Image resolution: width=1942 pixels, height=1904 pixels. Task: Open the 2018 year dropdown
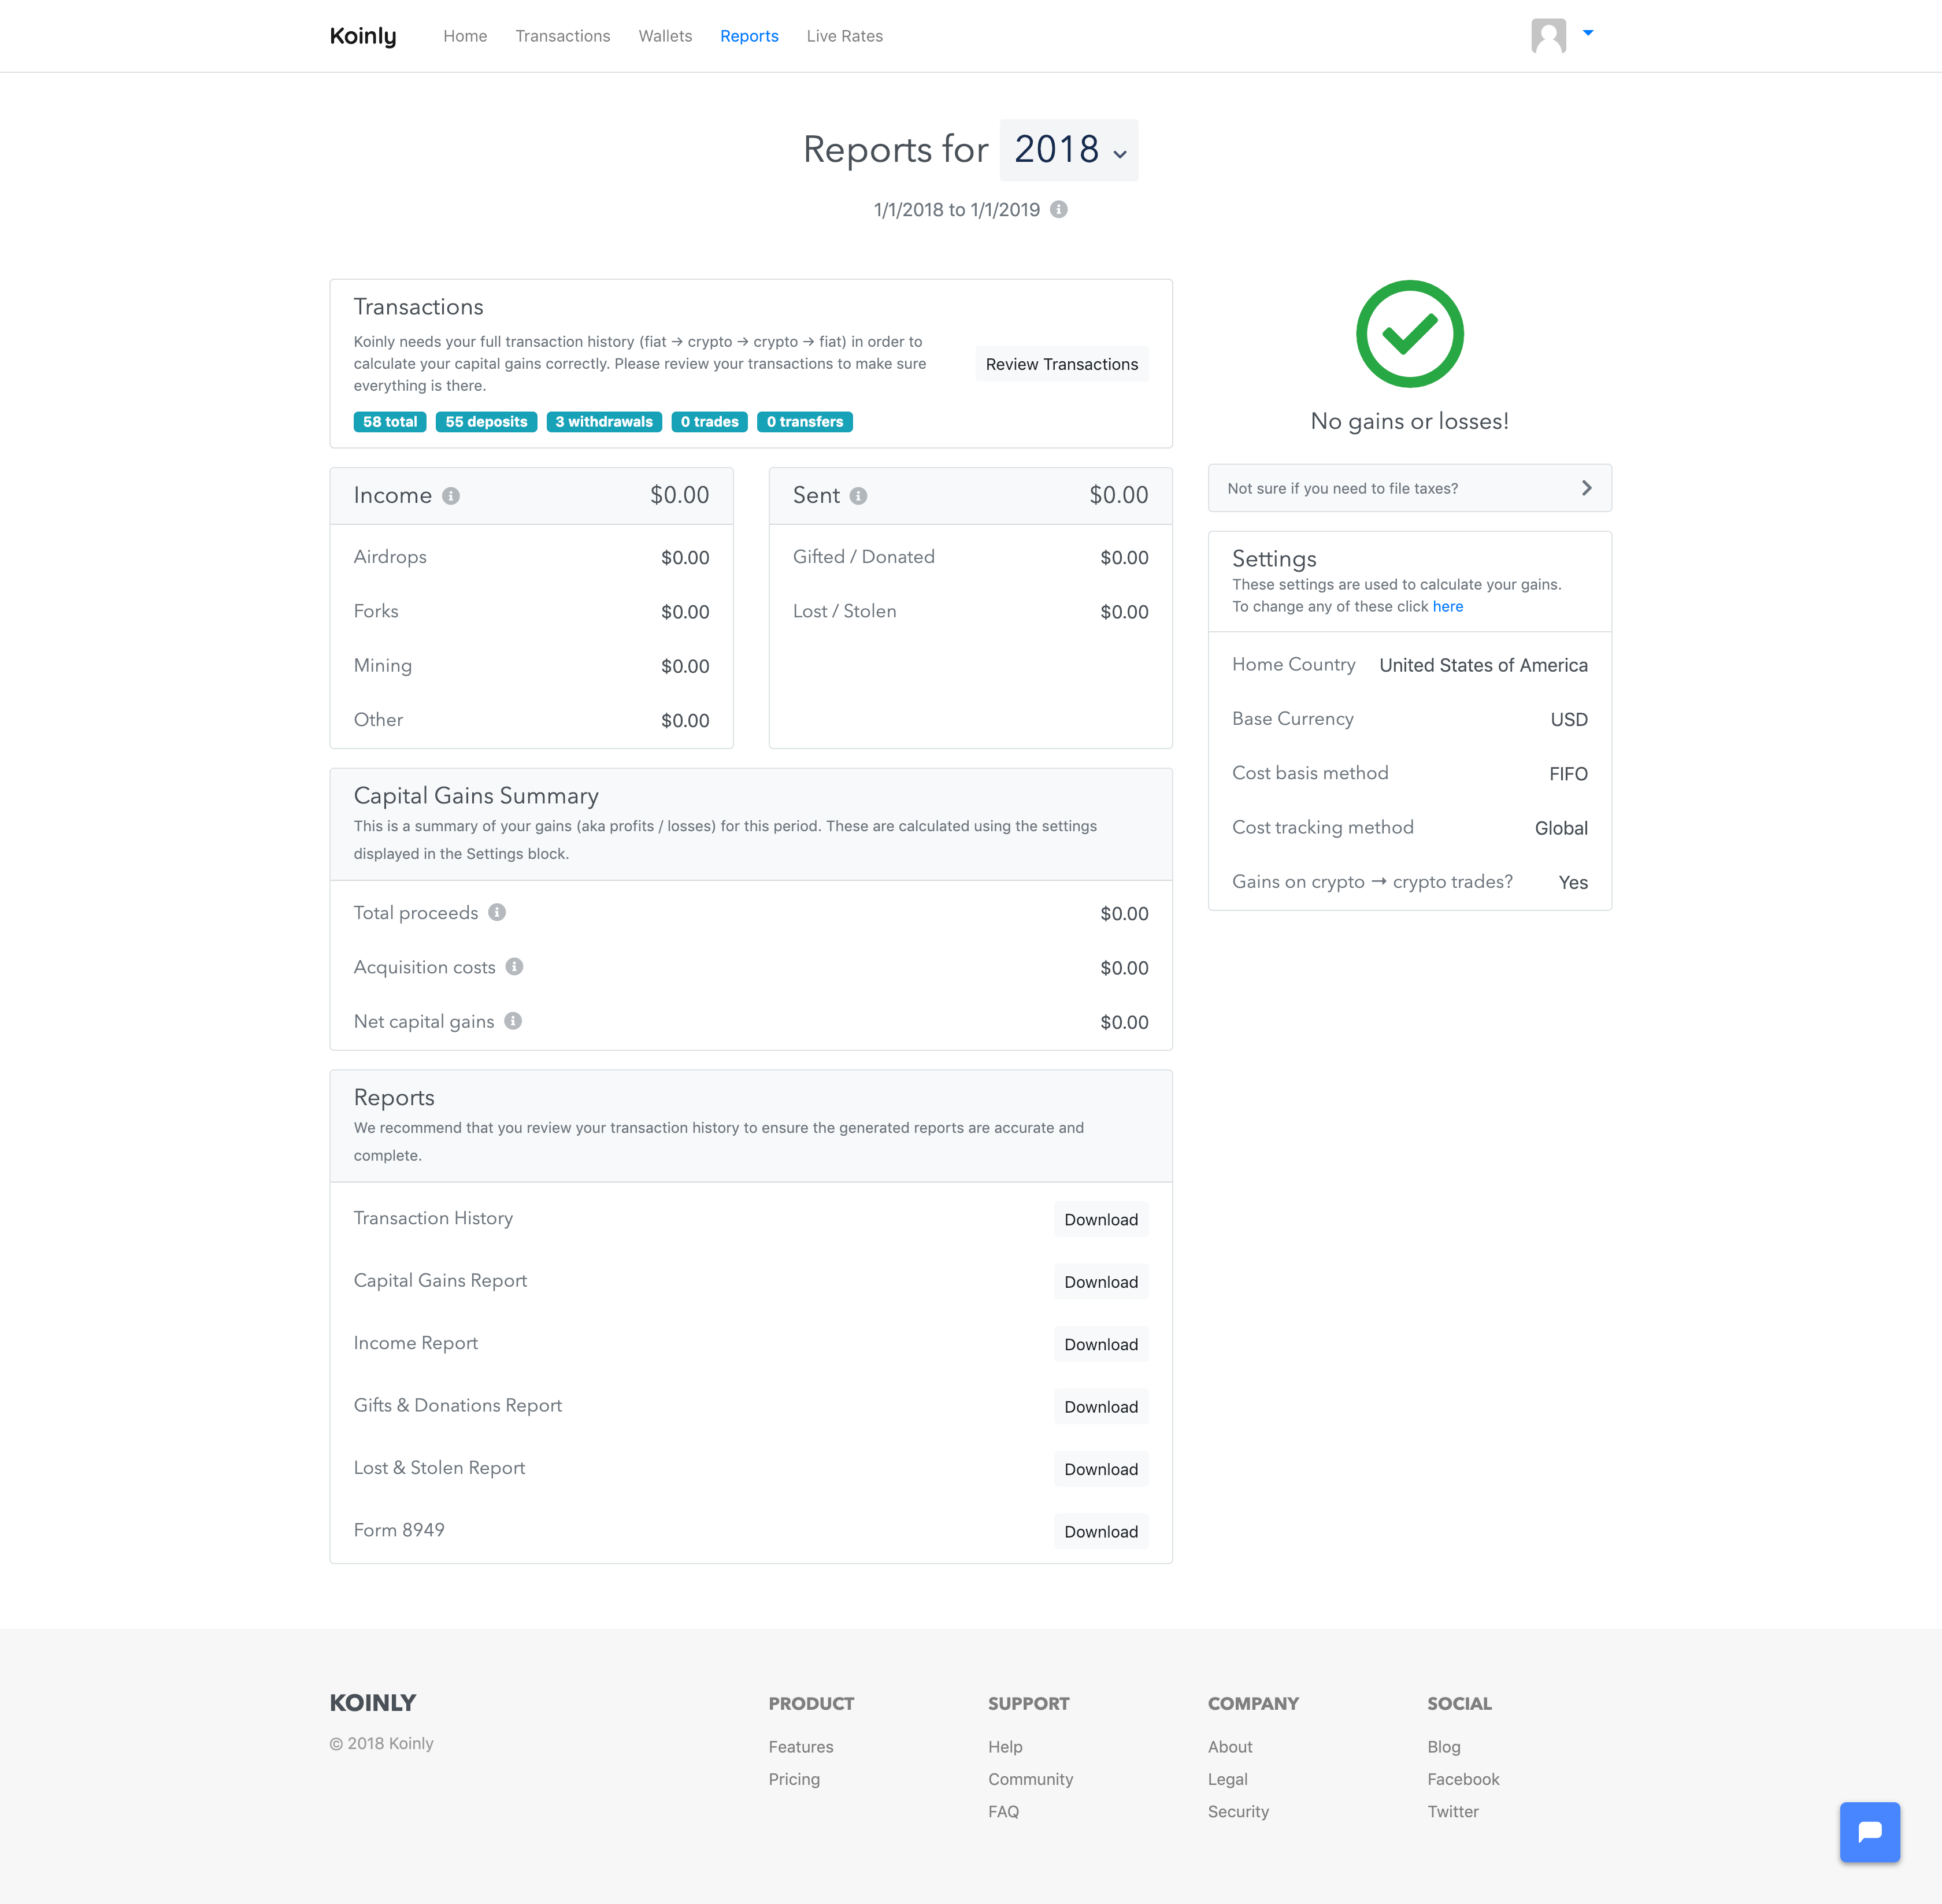point(1068,150)
